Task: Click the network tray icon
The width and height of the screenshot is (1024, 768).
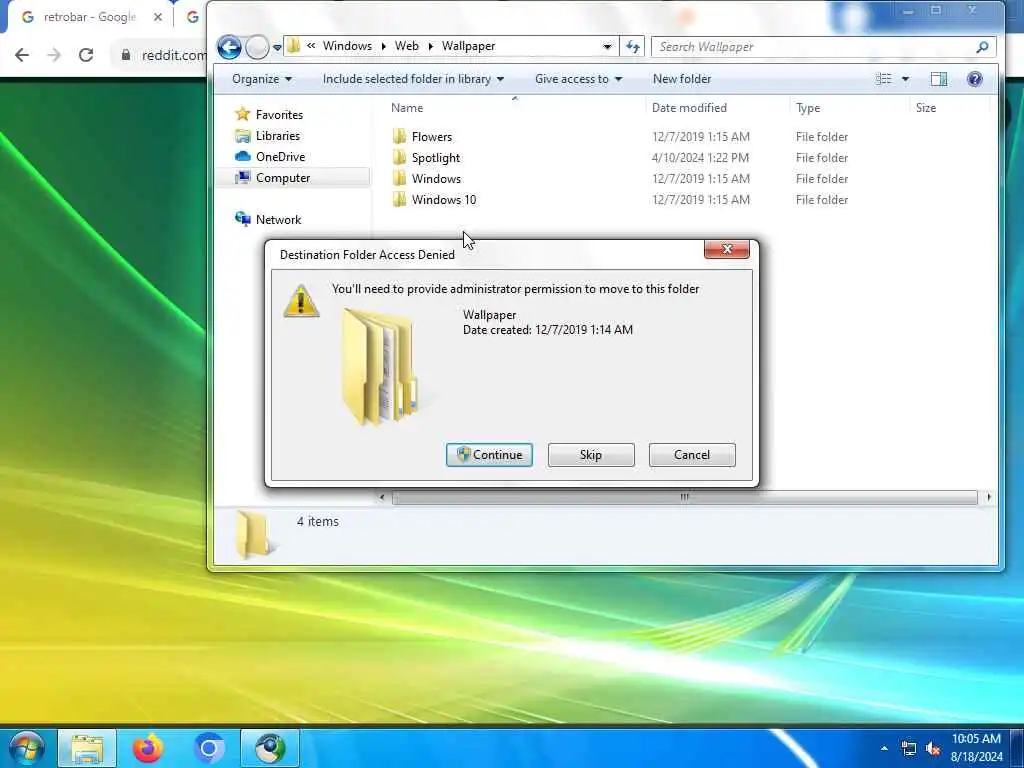Action: click(x=908, y=748)
